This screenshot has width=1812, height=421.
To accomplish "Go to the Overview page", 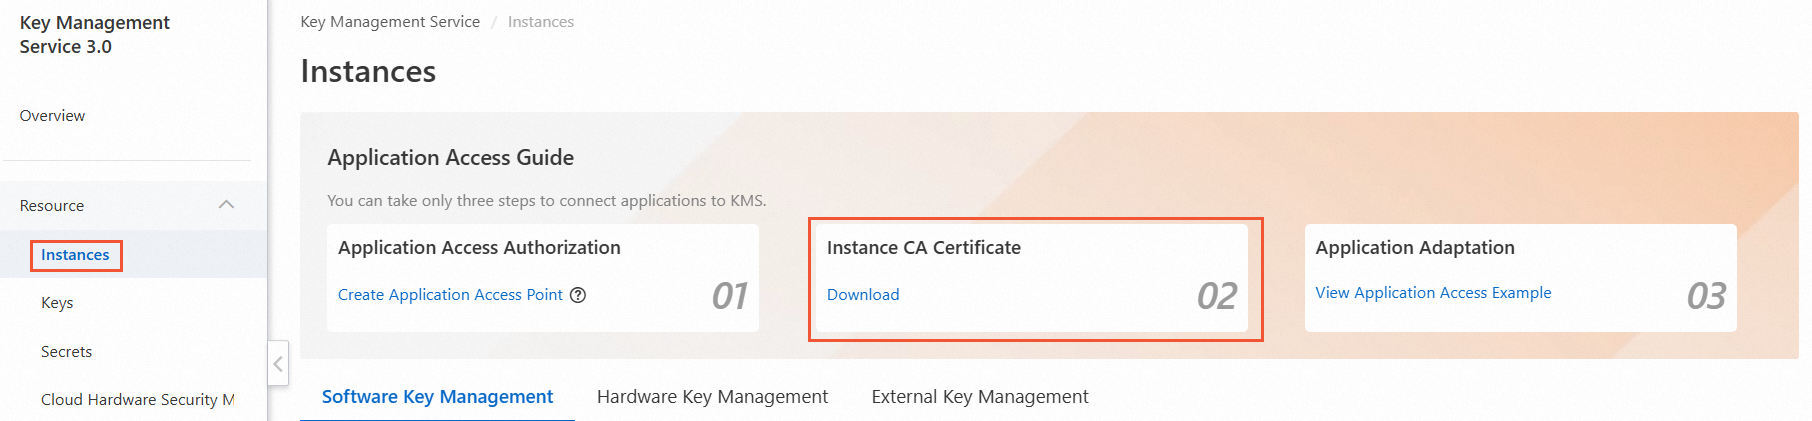I will (52, 116).
